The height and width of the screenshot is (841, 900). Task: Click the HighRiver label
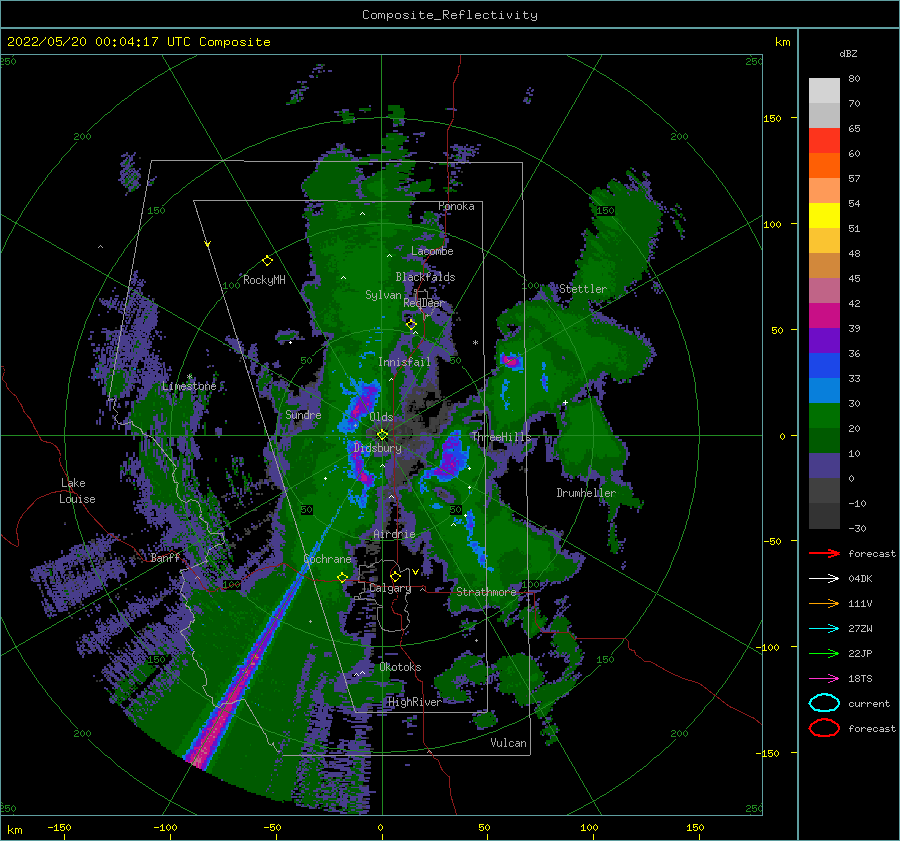414,702
